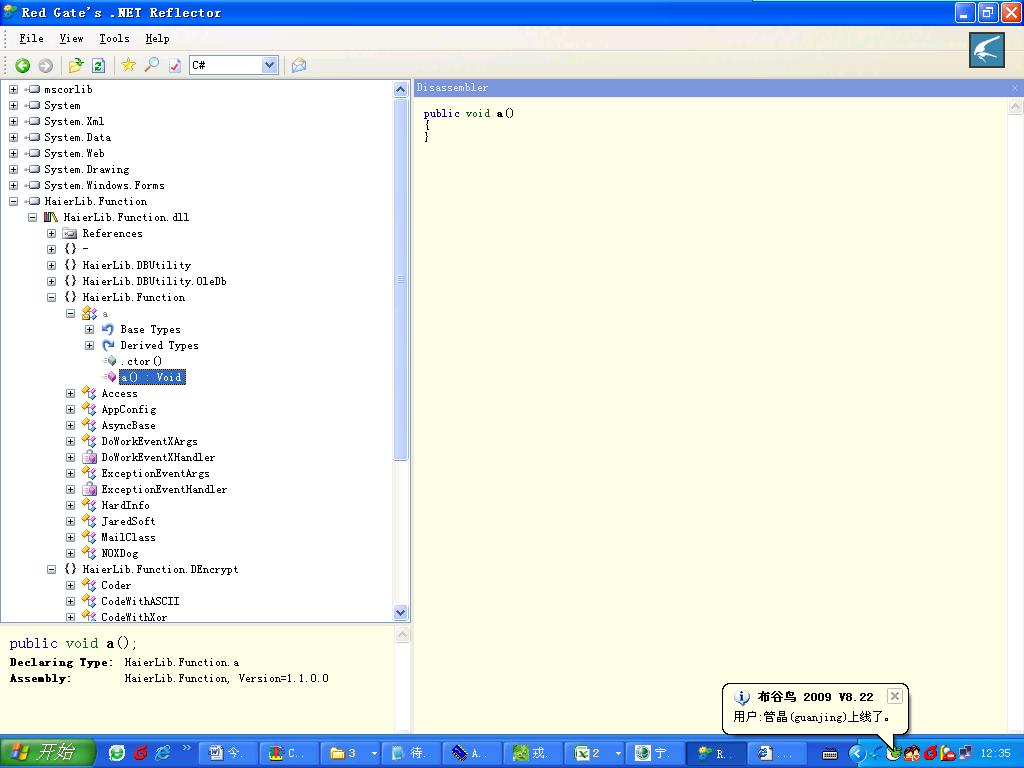Select the .ctor() constructor item
This screenshot has height=768, width=1024.
141,362
